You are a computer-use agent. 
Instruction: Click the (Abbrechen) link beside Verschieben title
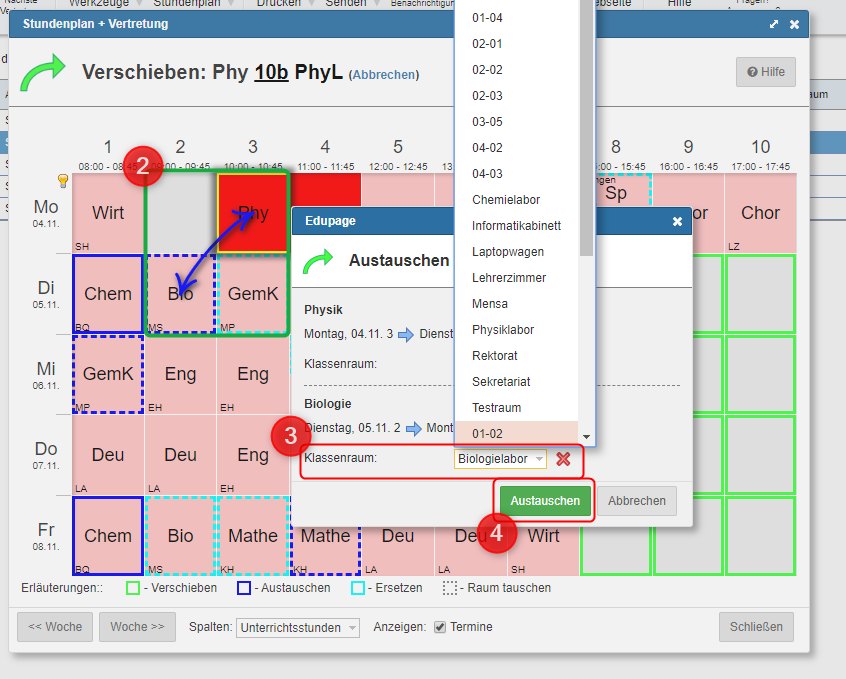tap(384, 74)
